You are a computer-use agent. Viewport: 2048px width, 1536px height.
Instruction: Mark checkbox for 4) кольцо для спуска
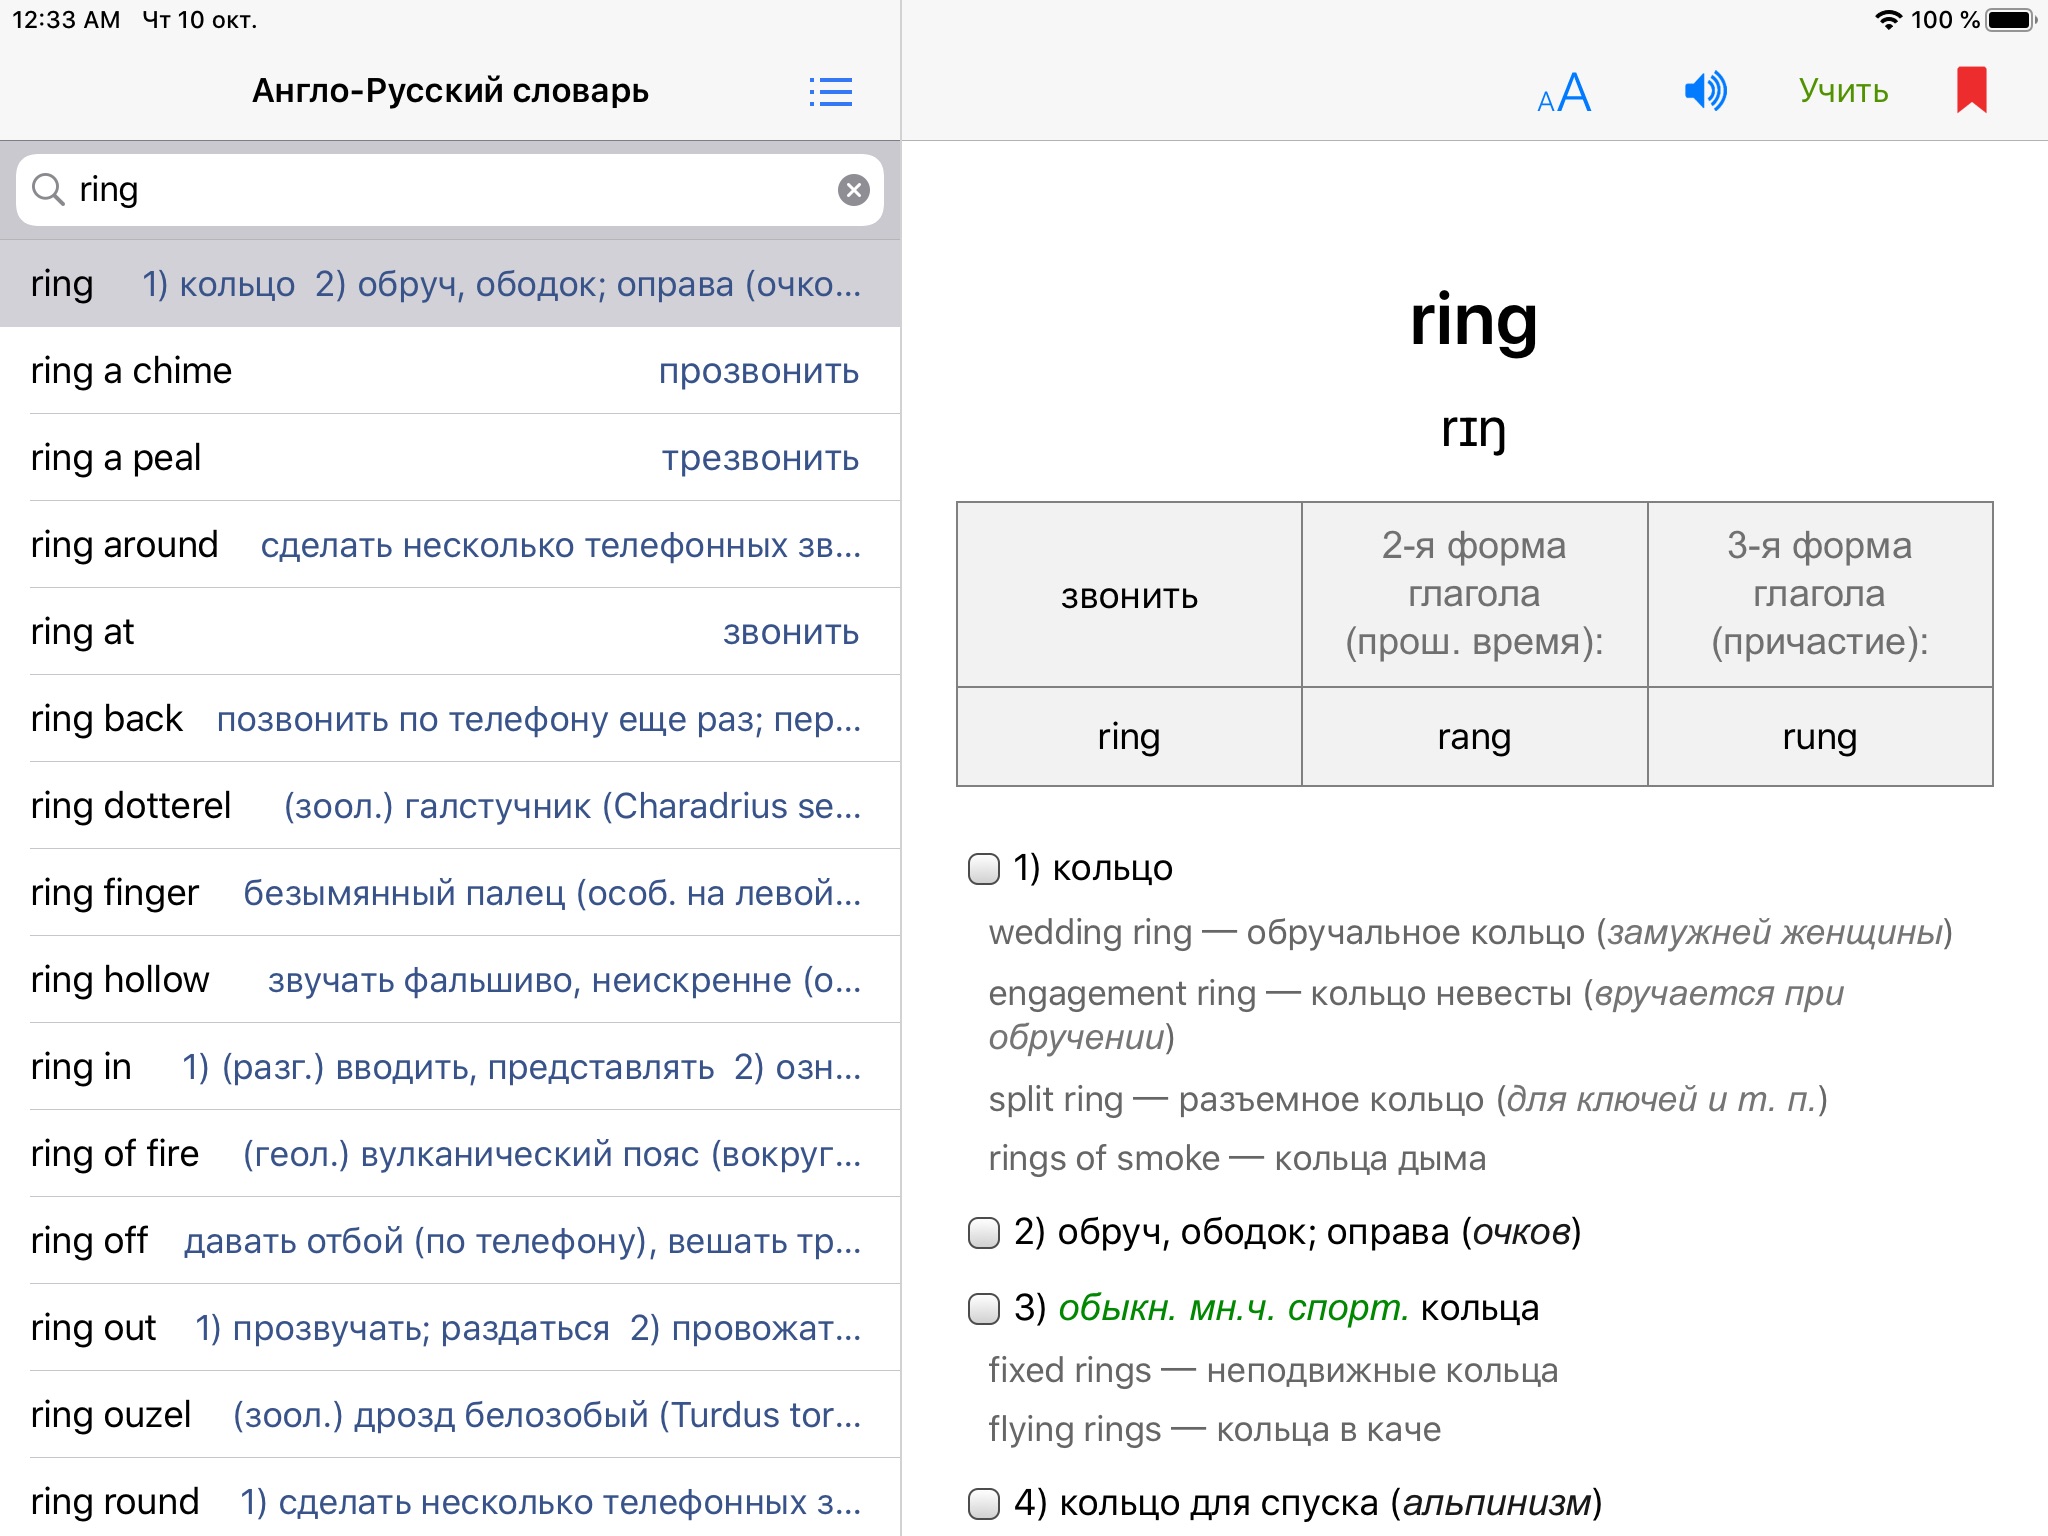[984, 1503]
